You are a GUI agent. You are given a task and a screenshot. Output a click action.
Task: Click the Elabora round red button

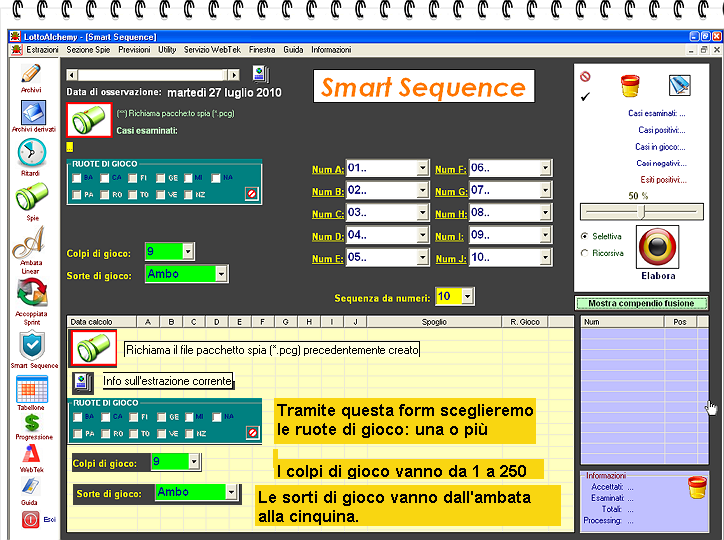point(658,247)
